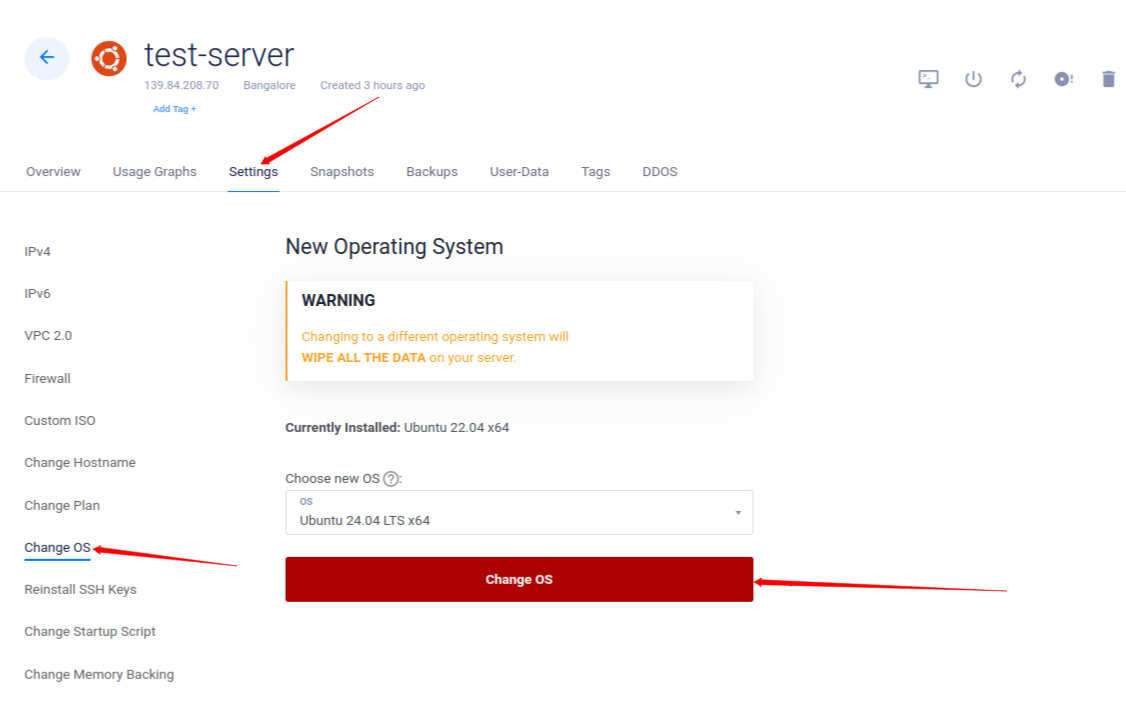Select VPC 2.0 in sidebar
Viewport: 1126px width, 702px height.
pos(48,336)
